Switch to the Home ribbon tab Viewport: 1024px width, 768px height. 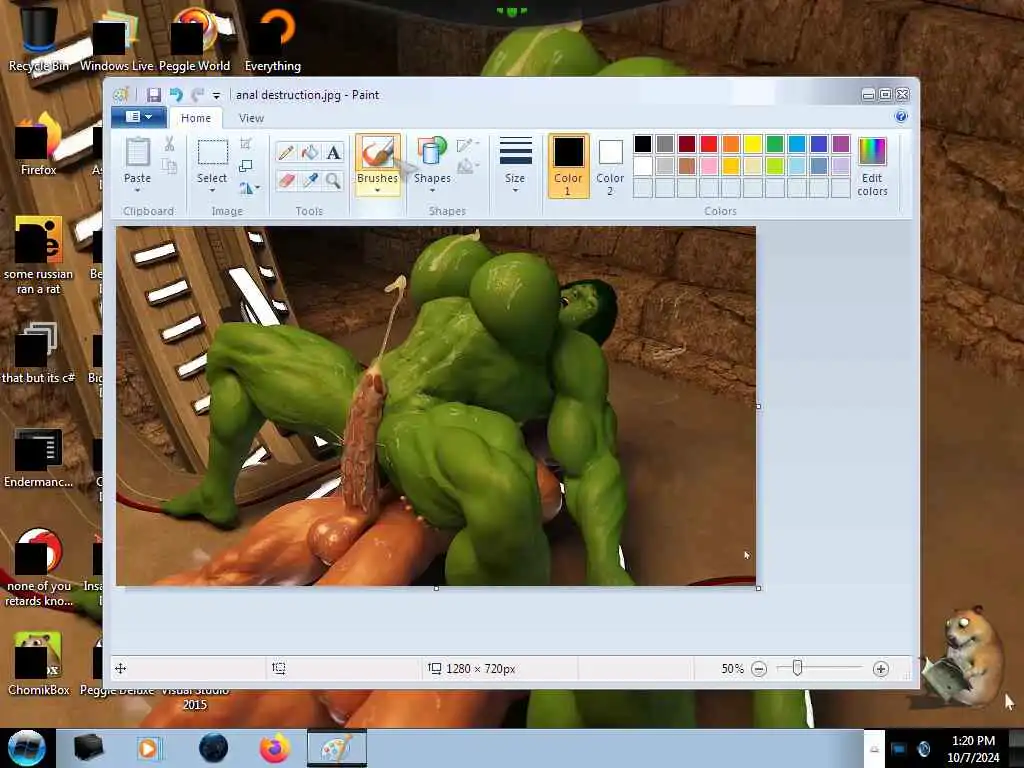click(196, 118)
